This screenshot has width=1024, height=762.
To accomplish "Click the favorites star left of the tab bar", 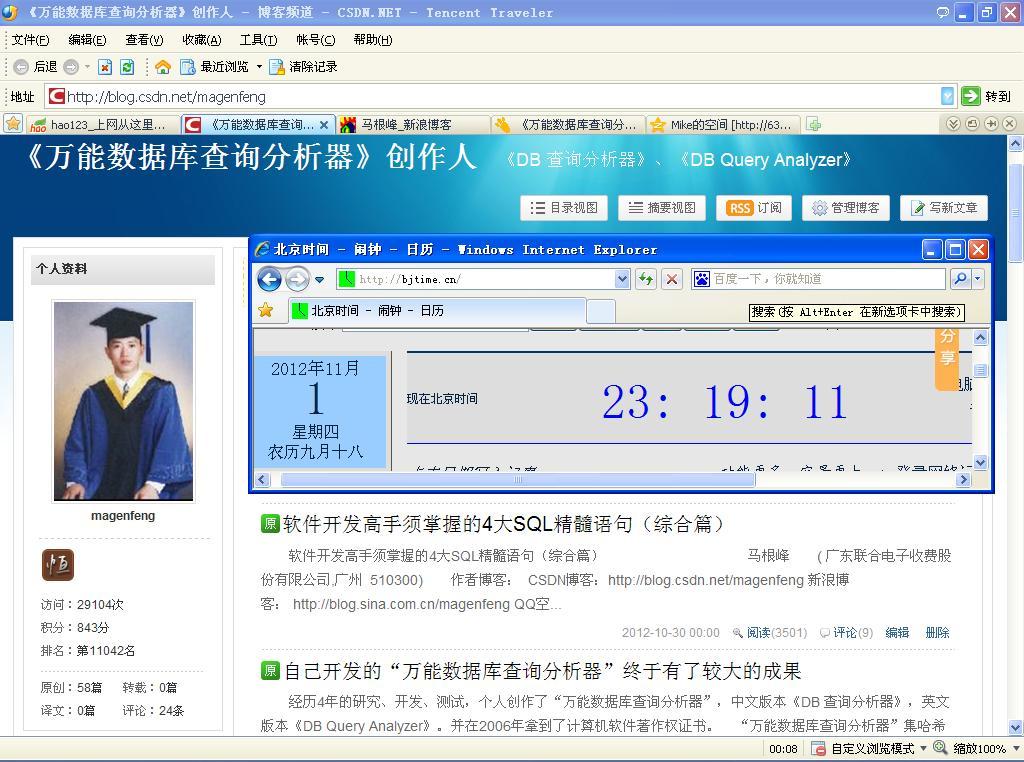I will pos(13,124).
